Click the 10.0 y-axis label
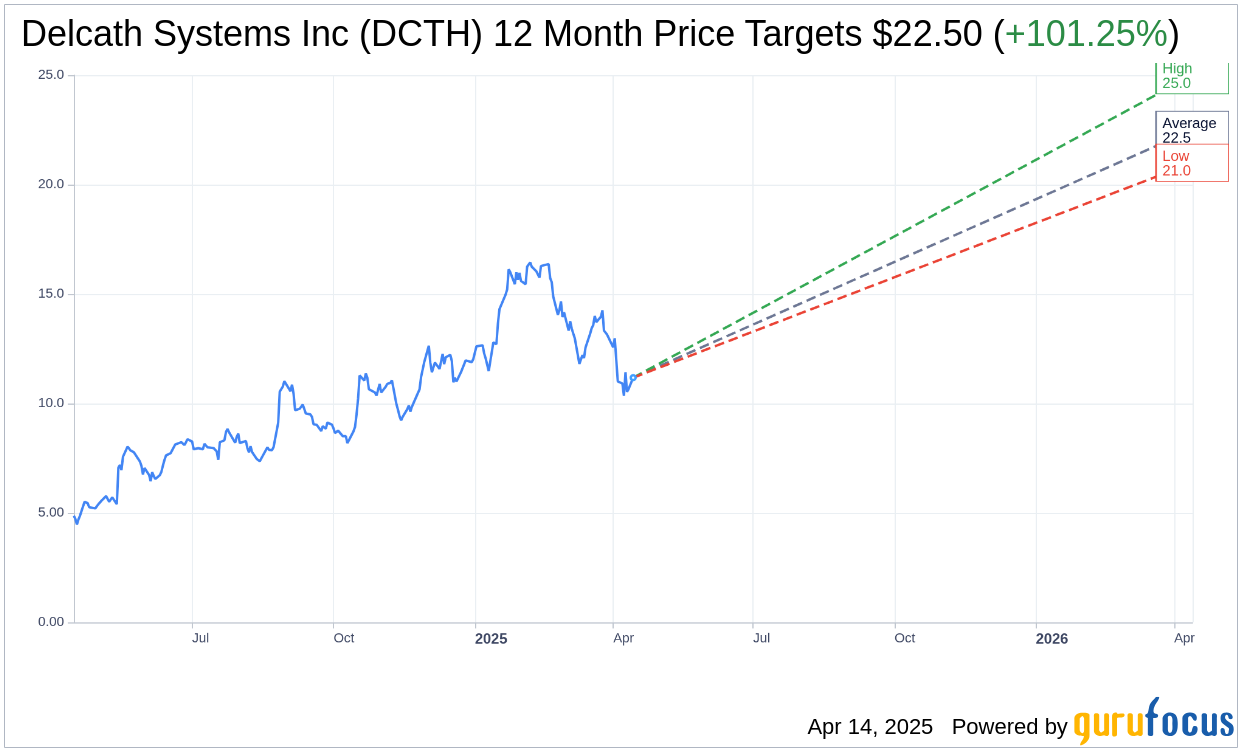This screenshot has height=752, width=1242. pos(51,403)
